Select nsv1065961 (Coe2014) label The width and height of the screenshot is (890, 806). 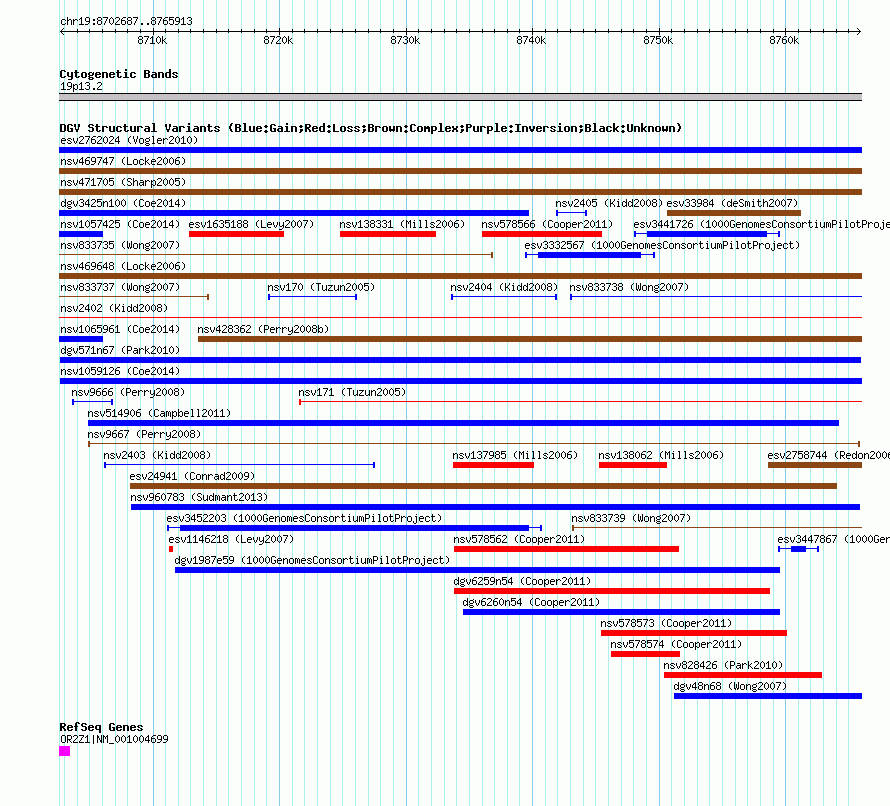[120, 329]
